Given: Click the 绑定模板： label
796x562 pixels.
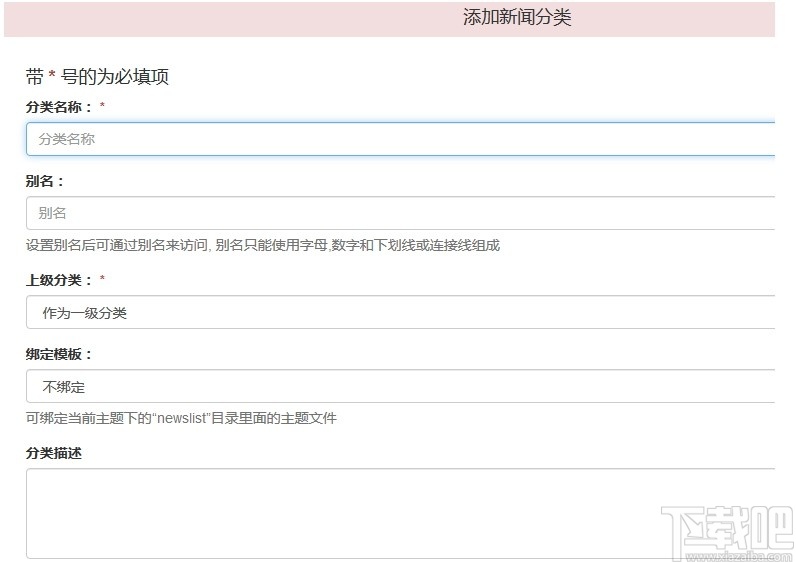Looking at the screenshot, I should pyautogui.click(x=59, y=354).
